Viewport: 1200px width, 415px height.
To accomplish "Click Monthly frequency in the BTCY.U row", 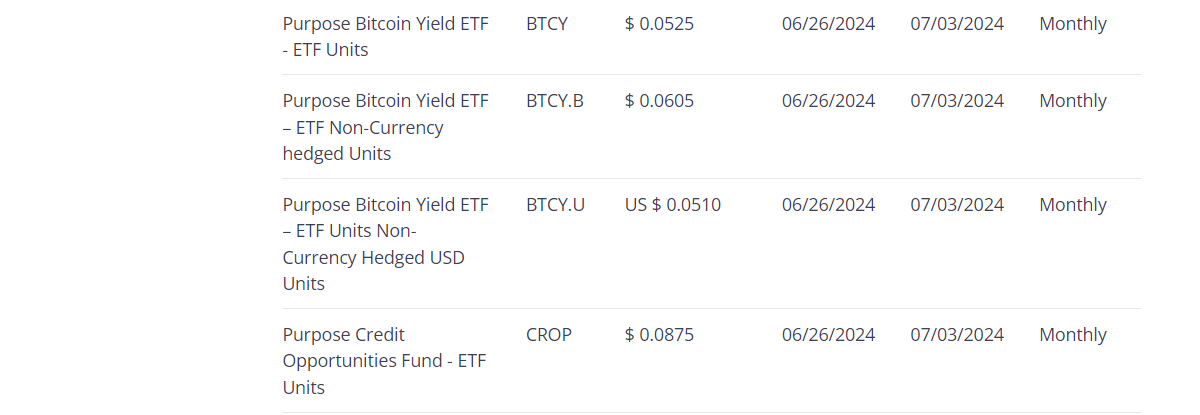I will pos(1073,205).
